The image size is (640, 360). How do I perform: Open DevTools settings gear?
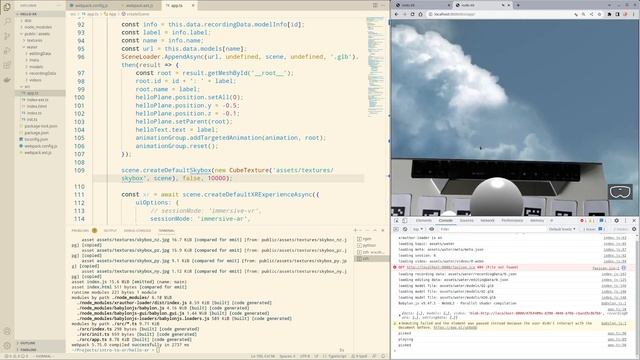616,220
